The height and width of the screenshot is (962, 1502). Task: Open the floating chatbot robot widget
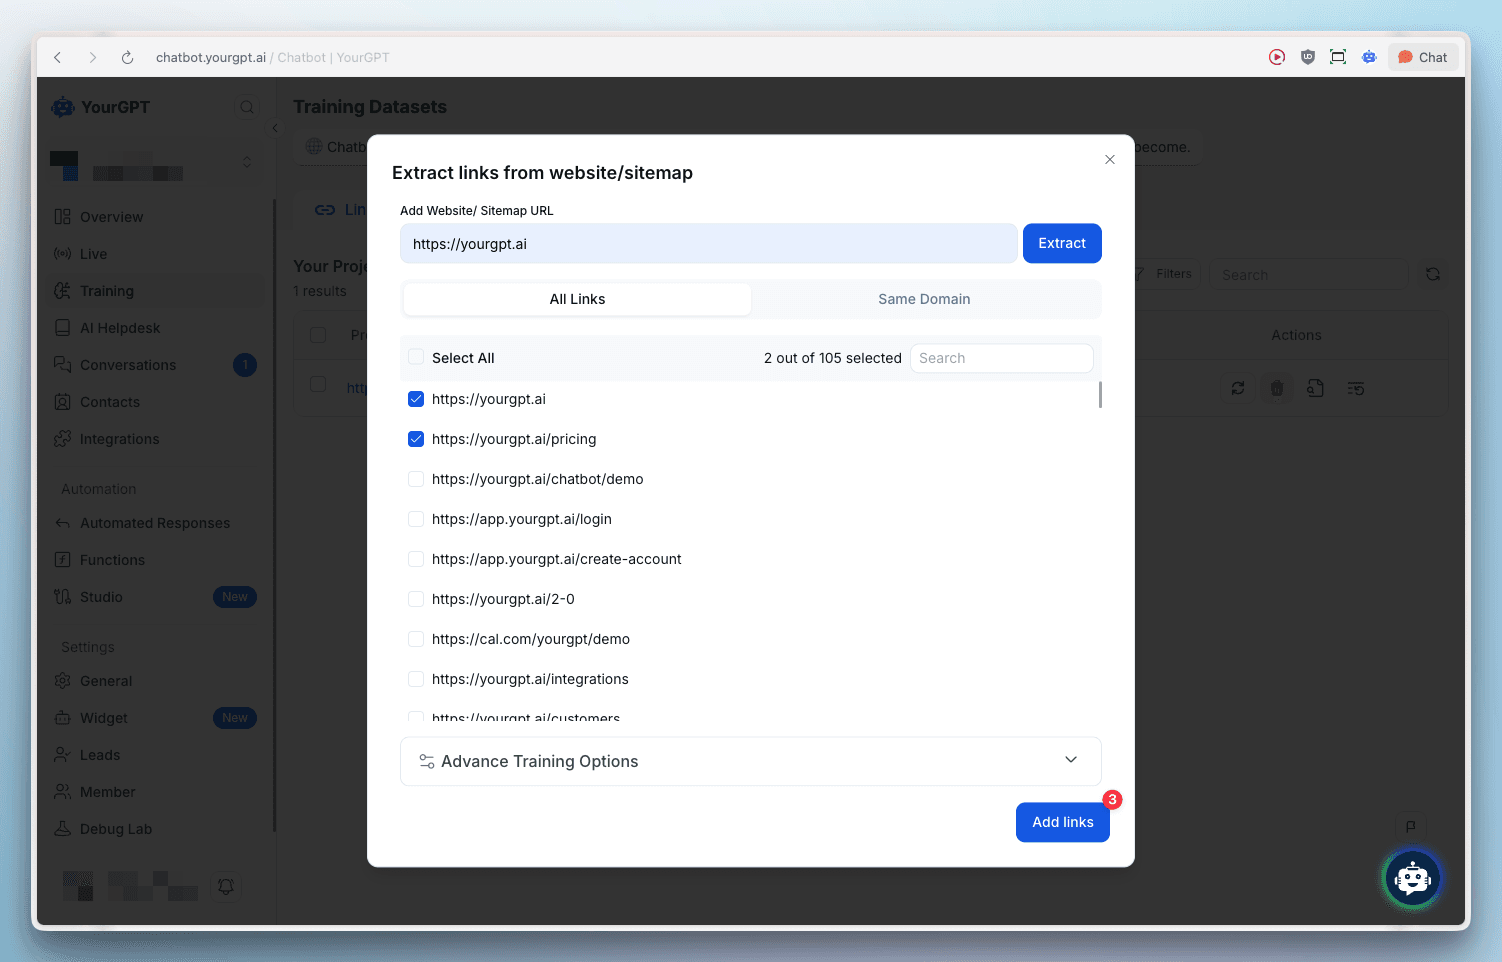click(x=1412, y=879)
